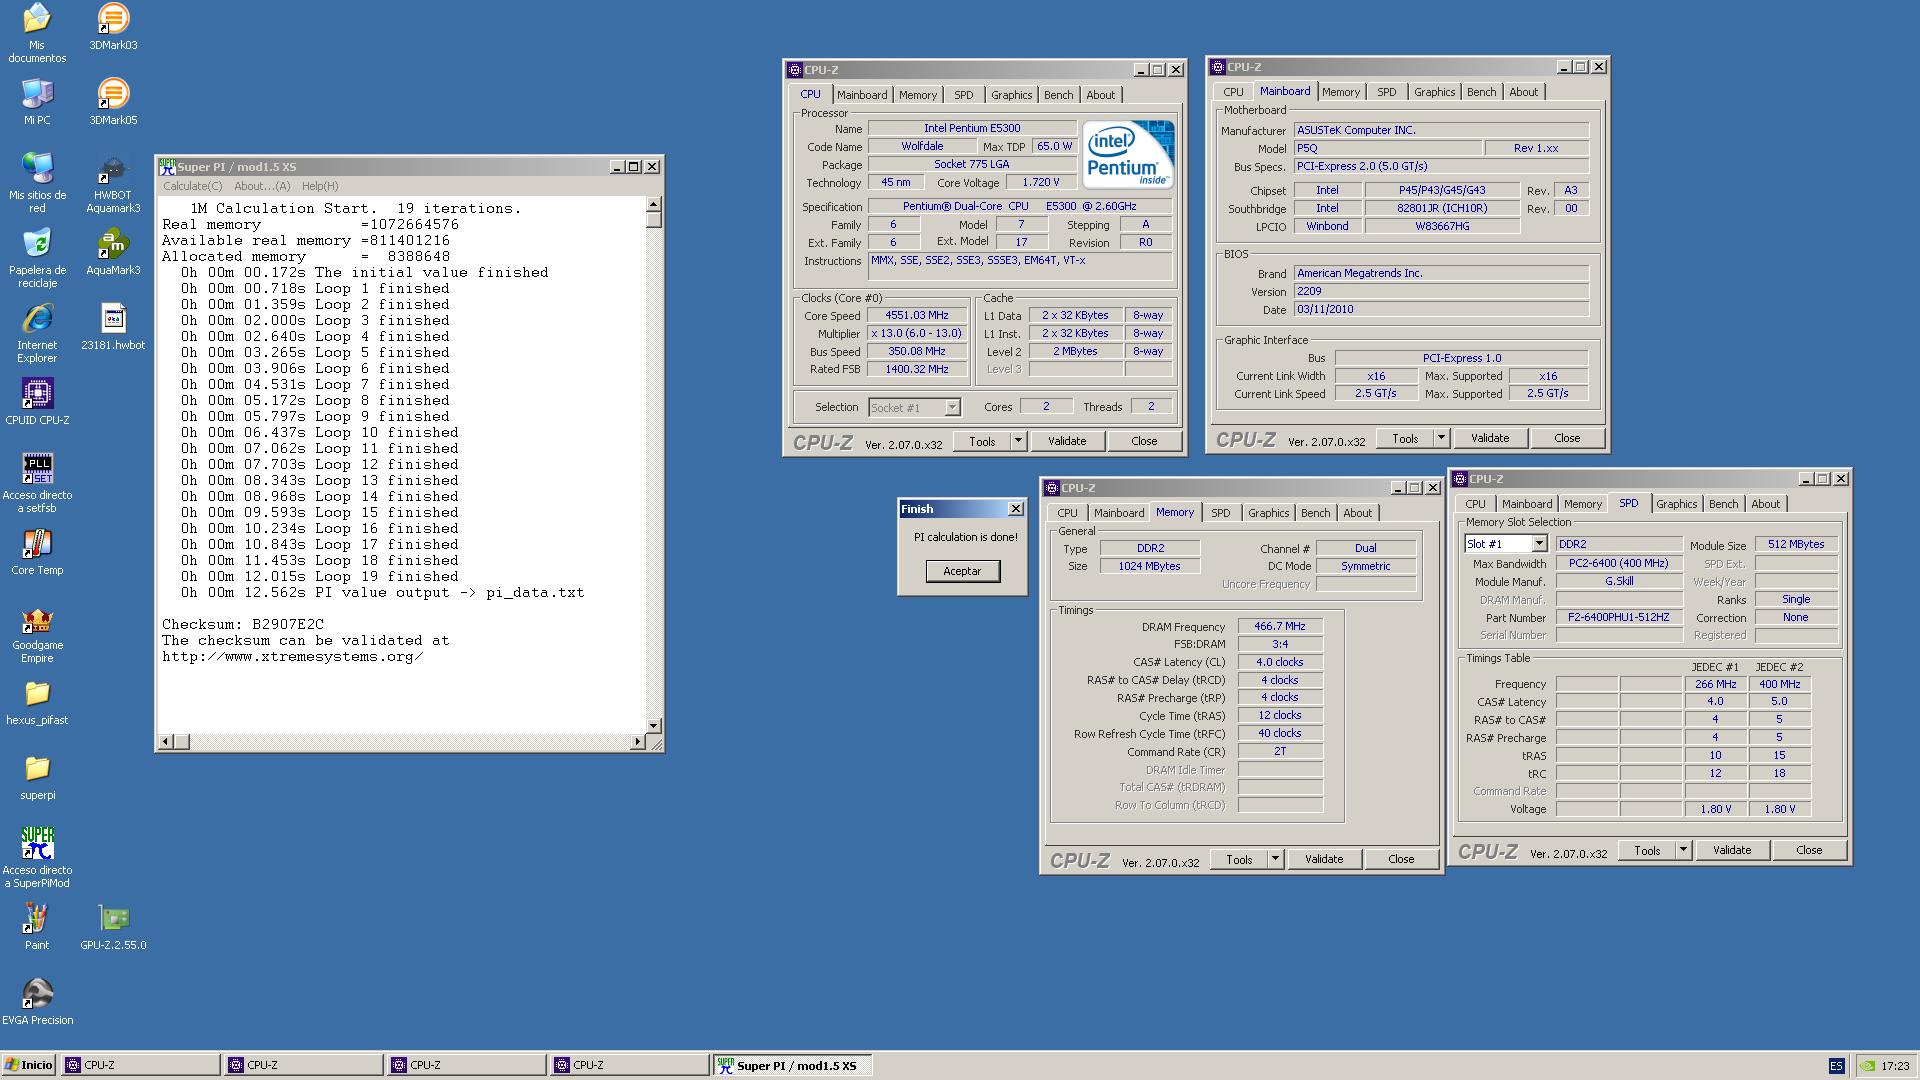Open Mis documentos desktop icon

click(x=37, y=33)
